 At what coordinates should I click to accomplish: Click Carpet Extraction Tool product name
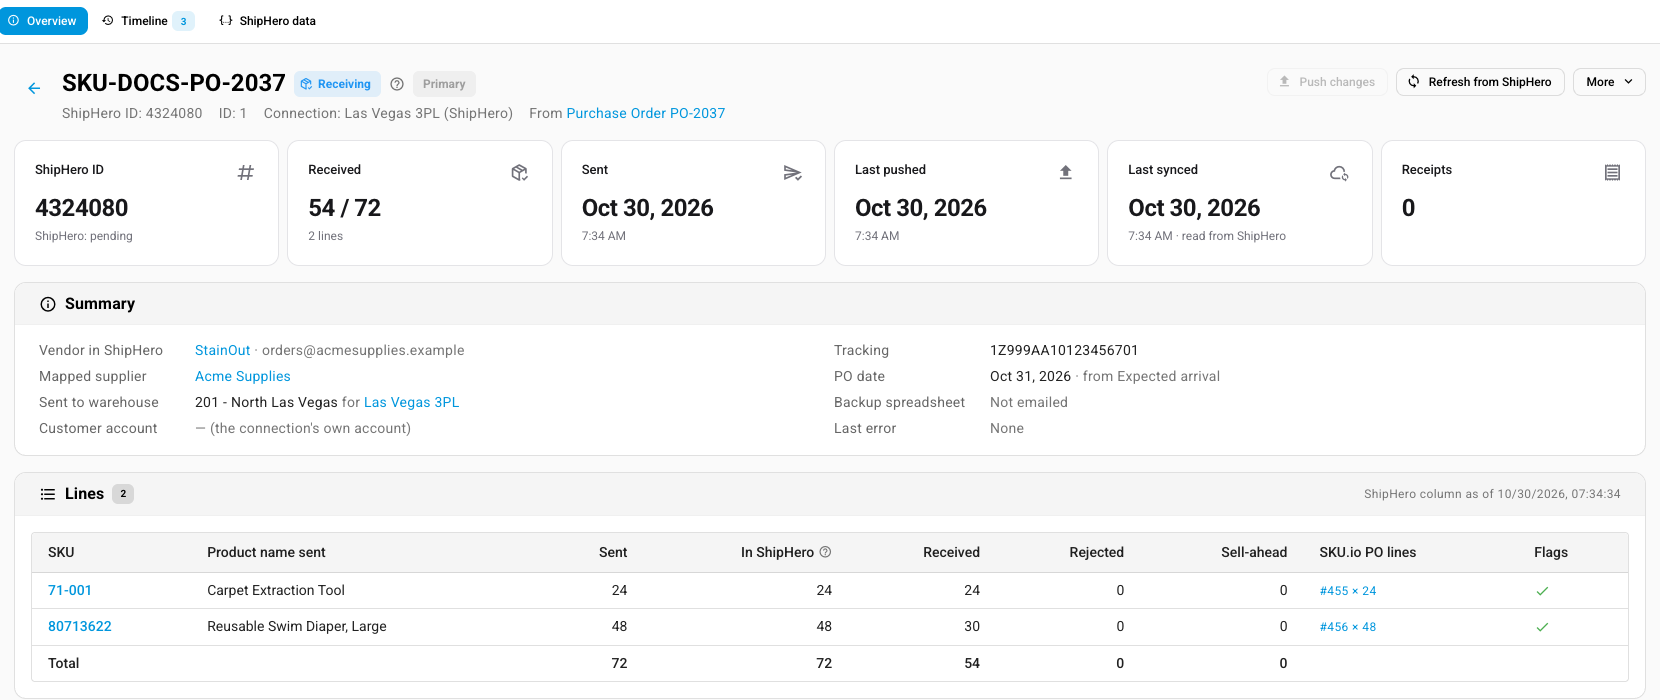(276, 590)
